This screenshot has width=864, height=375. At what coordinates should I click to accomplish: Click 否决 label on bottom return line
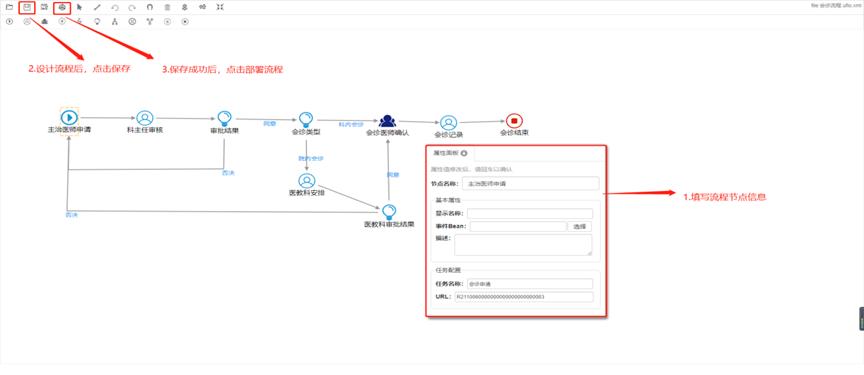72,215
